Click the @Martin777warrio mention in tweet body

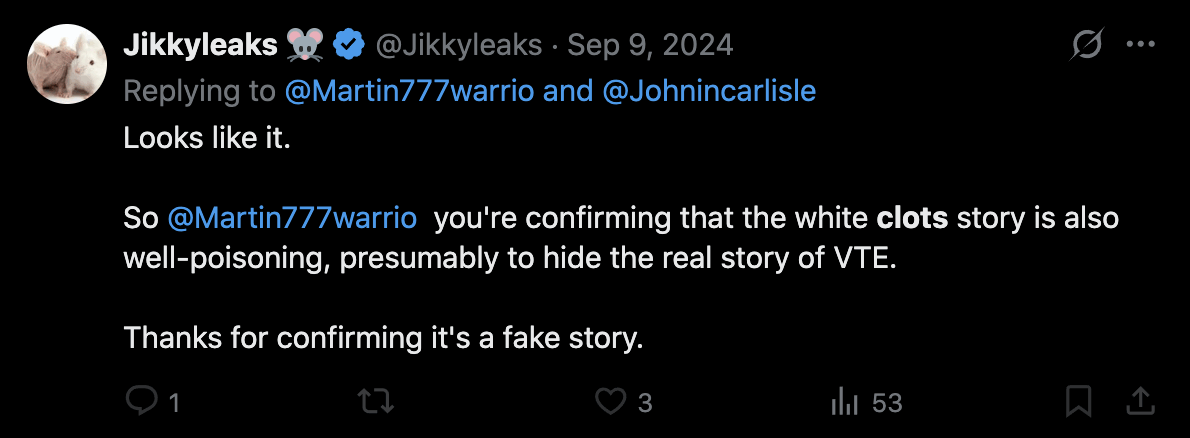pos(292,218)
